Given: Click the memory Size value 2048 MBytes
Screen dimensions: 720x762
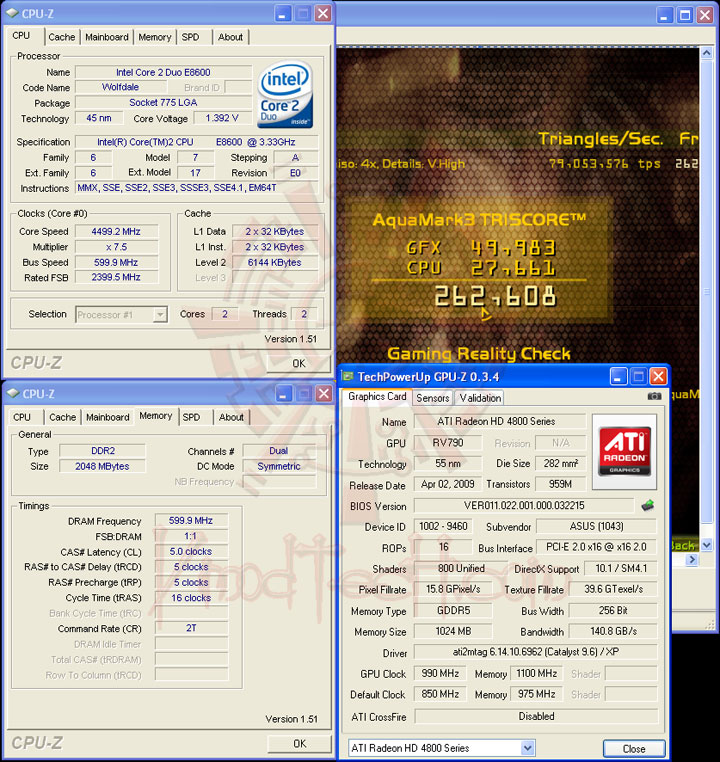Looking at the screenshot, I should click(102, 467).
